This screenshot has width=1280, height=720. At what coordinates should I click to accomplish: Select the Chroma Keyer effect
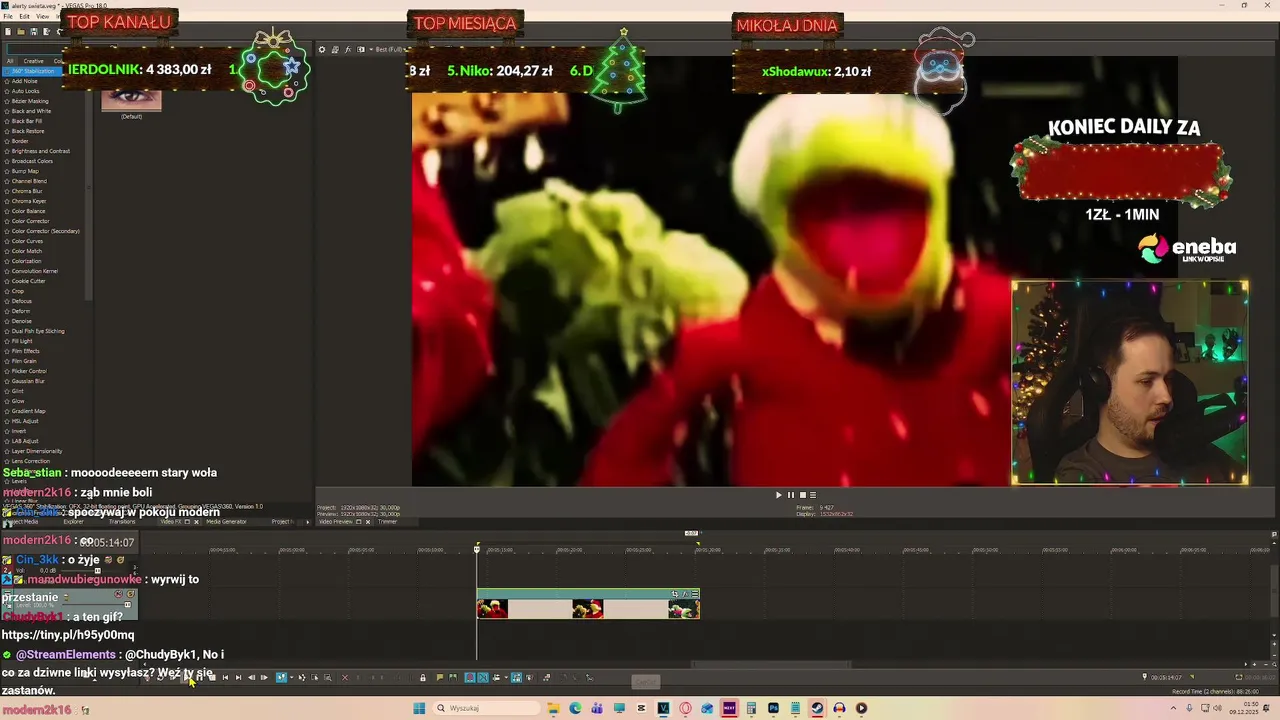[28, 201]
